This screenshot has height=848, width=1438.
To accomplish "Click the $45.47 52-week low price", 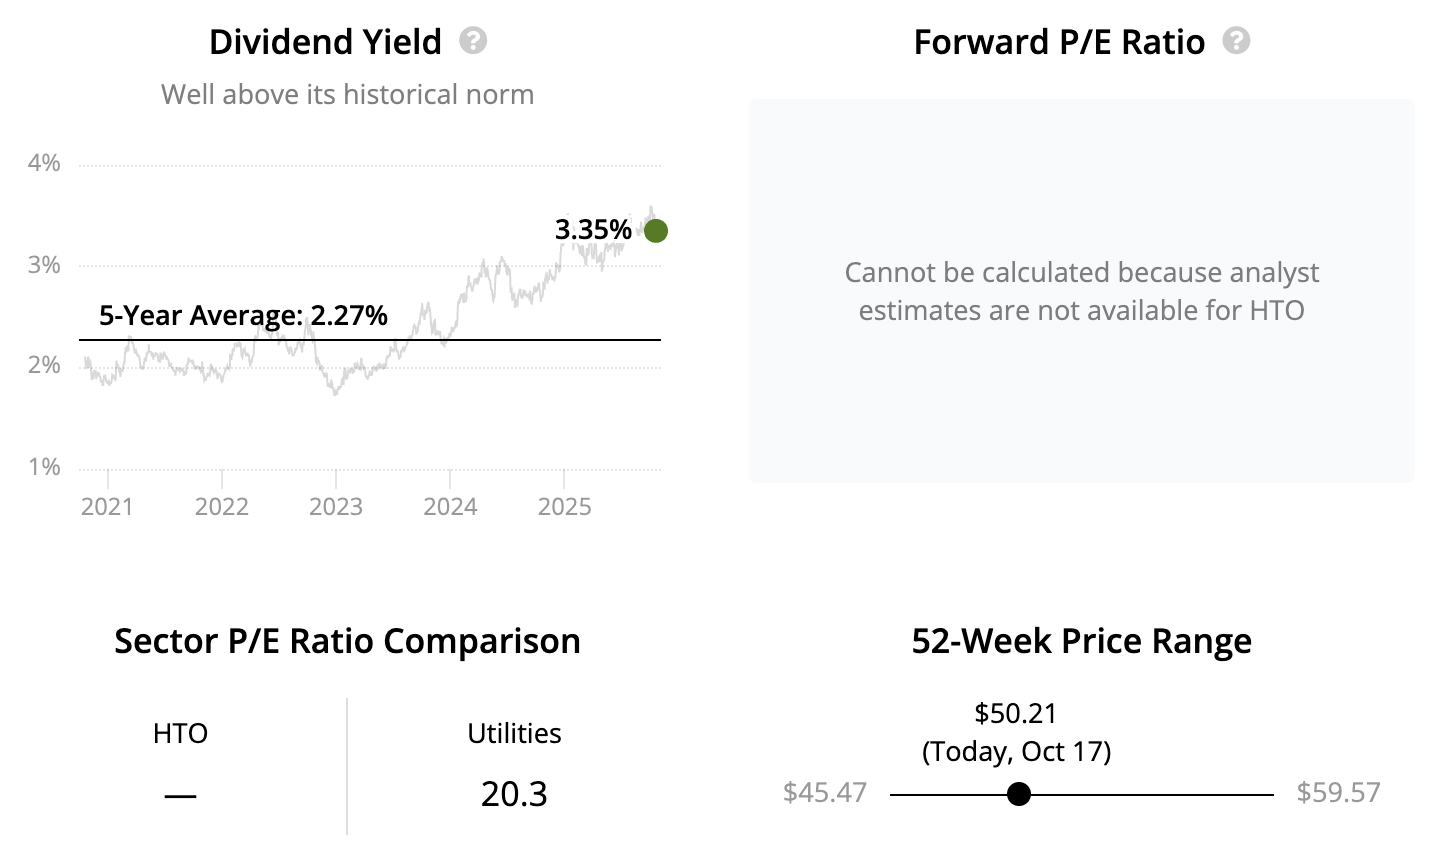I will coord(825,793).
